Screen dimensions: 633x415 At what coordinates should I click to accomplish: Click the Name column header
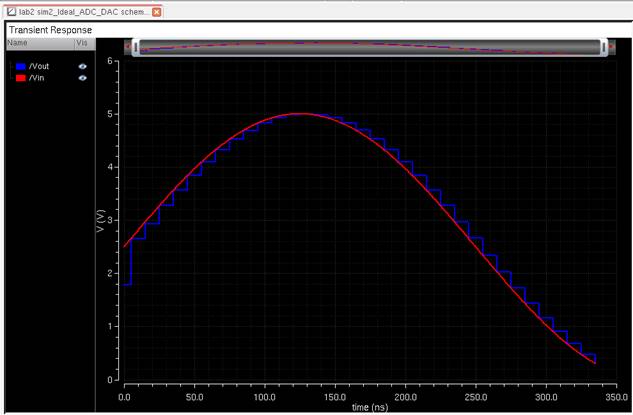18,43
